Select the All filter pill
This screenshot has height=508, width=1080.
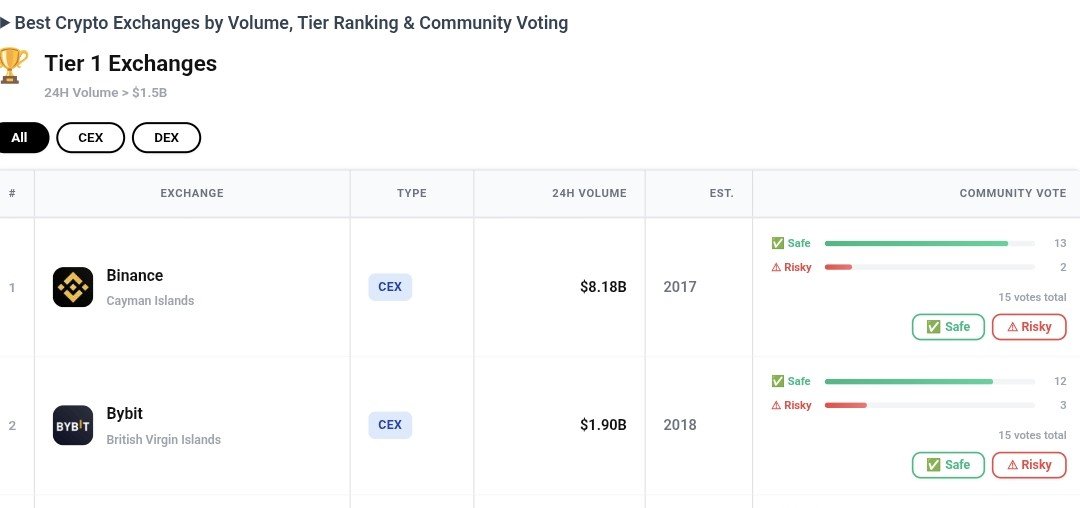[x=19, y=138]
